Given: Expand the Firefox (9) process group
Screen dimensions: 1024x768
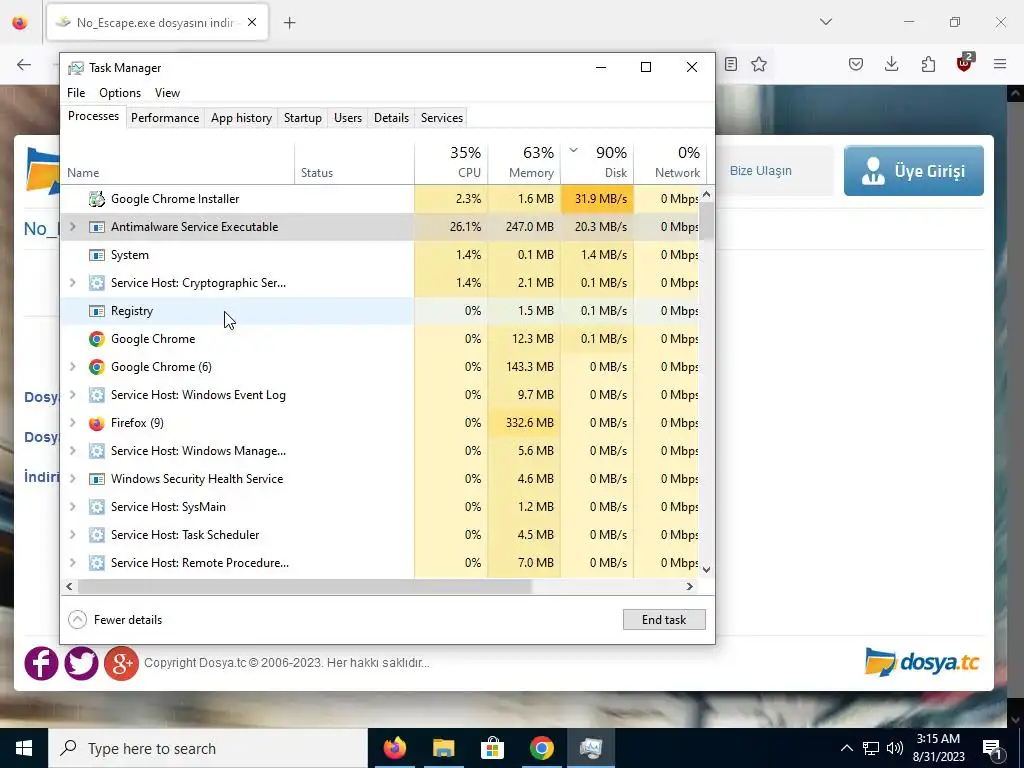Looking at the screenshot, I should (x=72, y=423).
